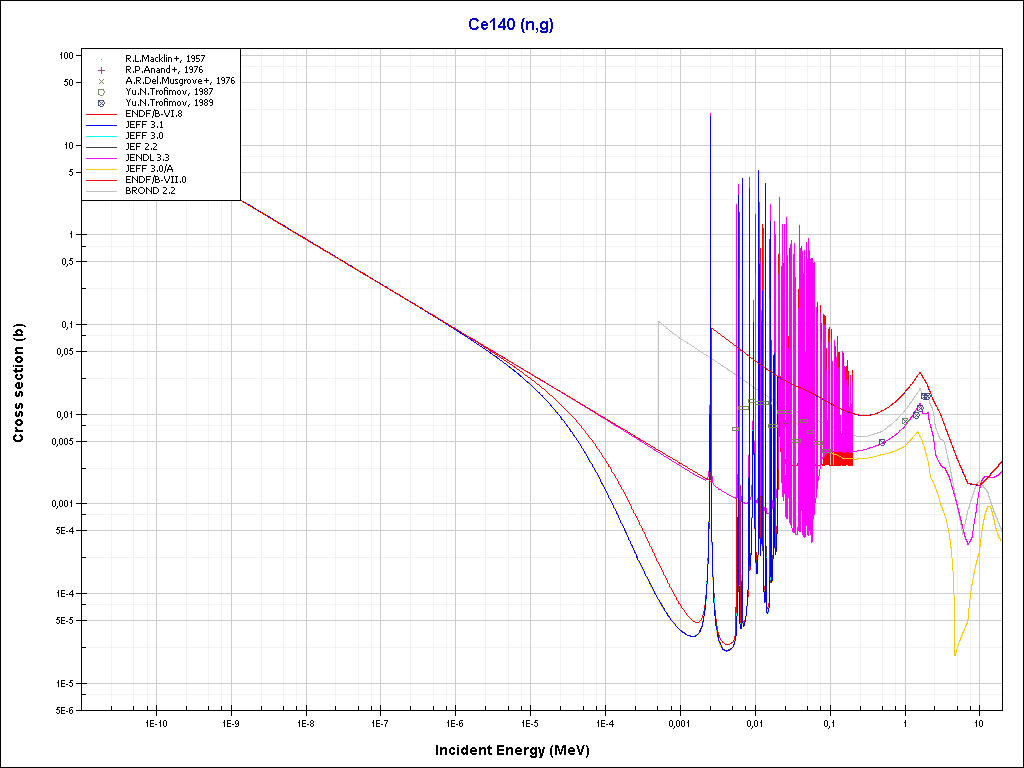Viewport: 1024px width, 768px height.
Task: Click the JEF 2.2 legend entry text
Action: point(141,147)
